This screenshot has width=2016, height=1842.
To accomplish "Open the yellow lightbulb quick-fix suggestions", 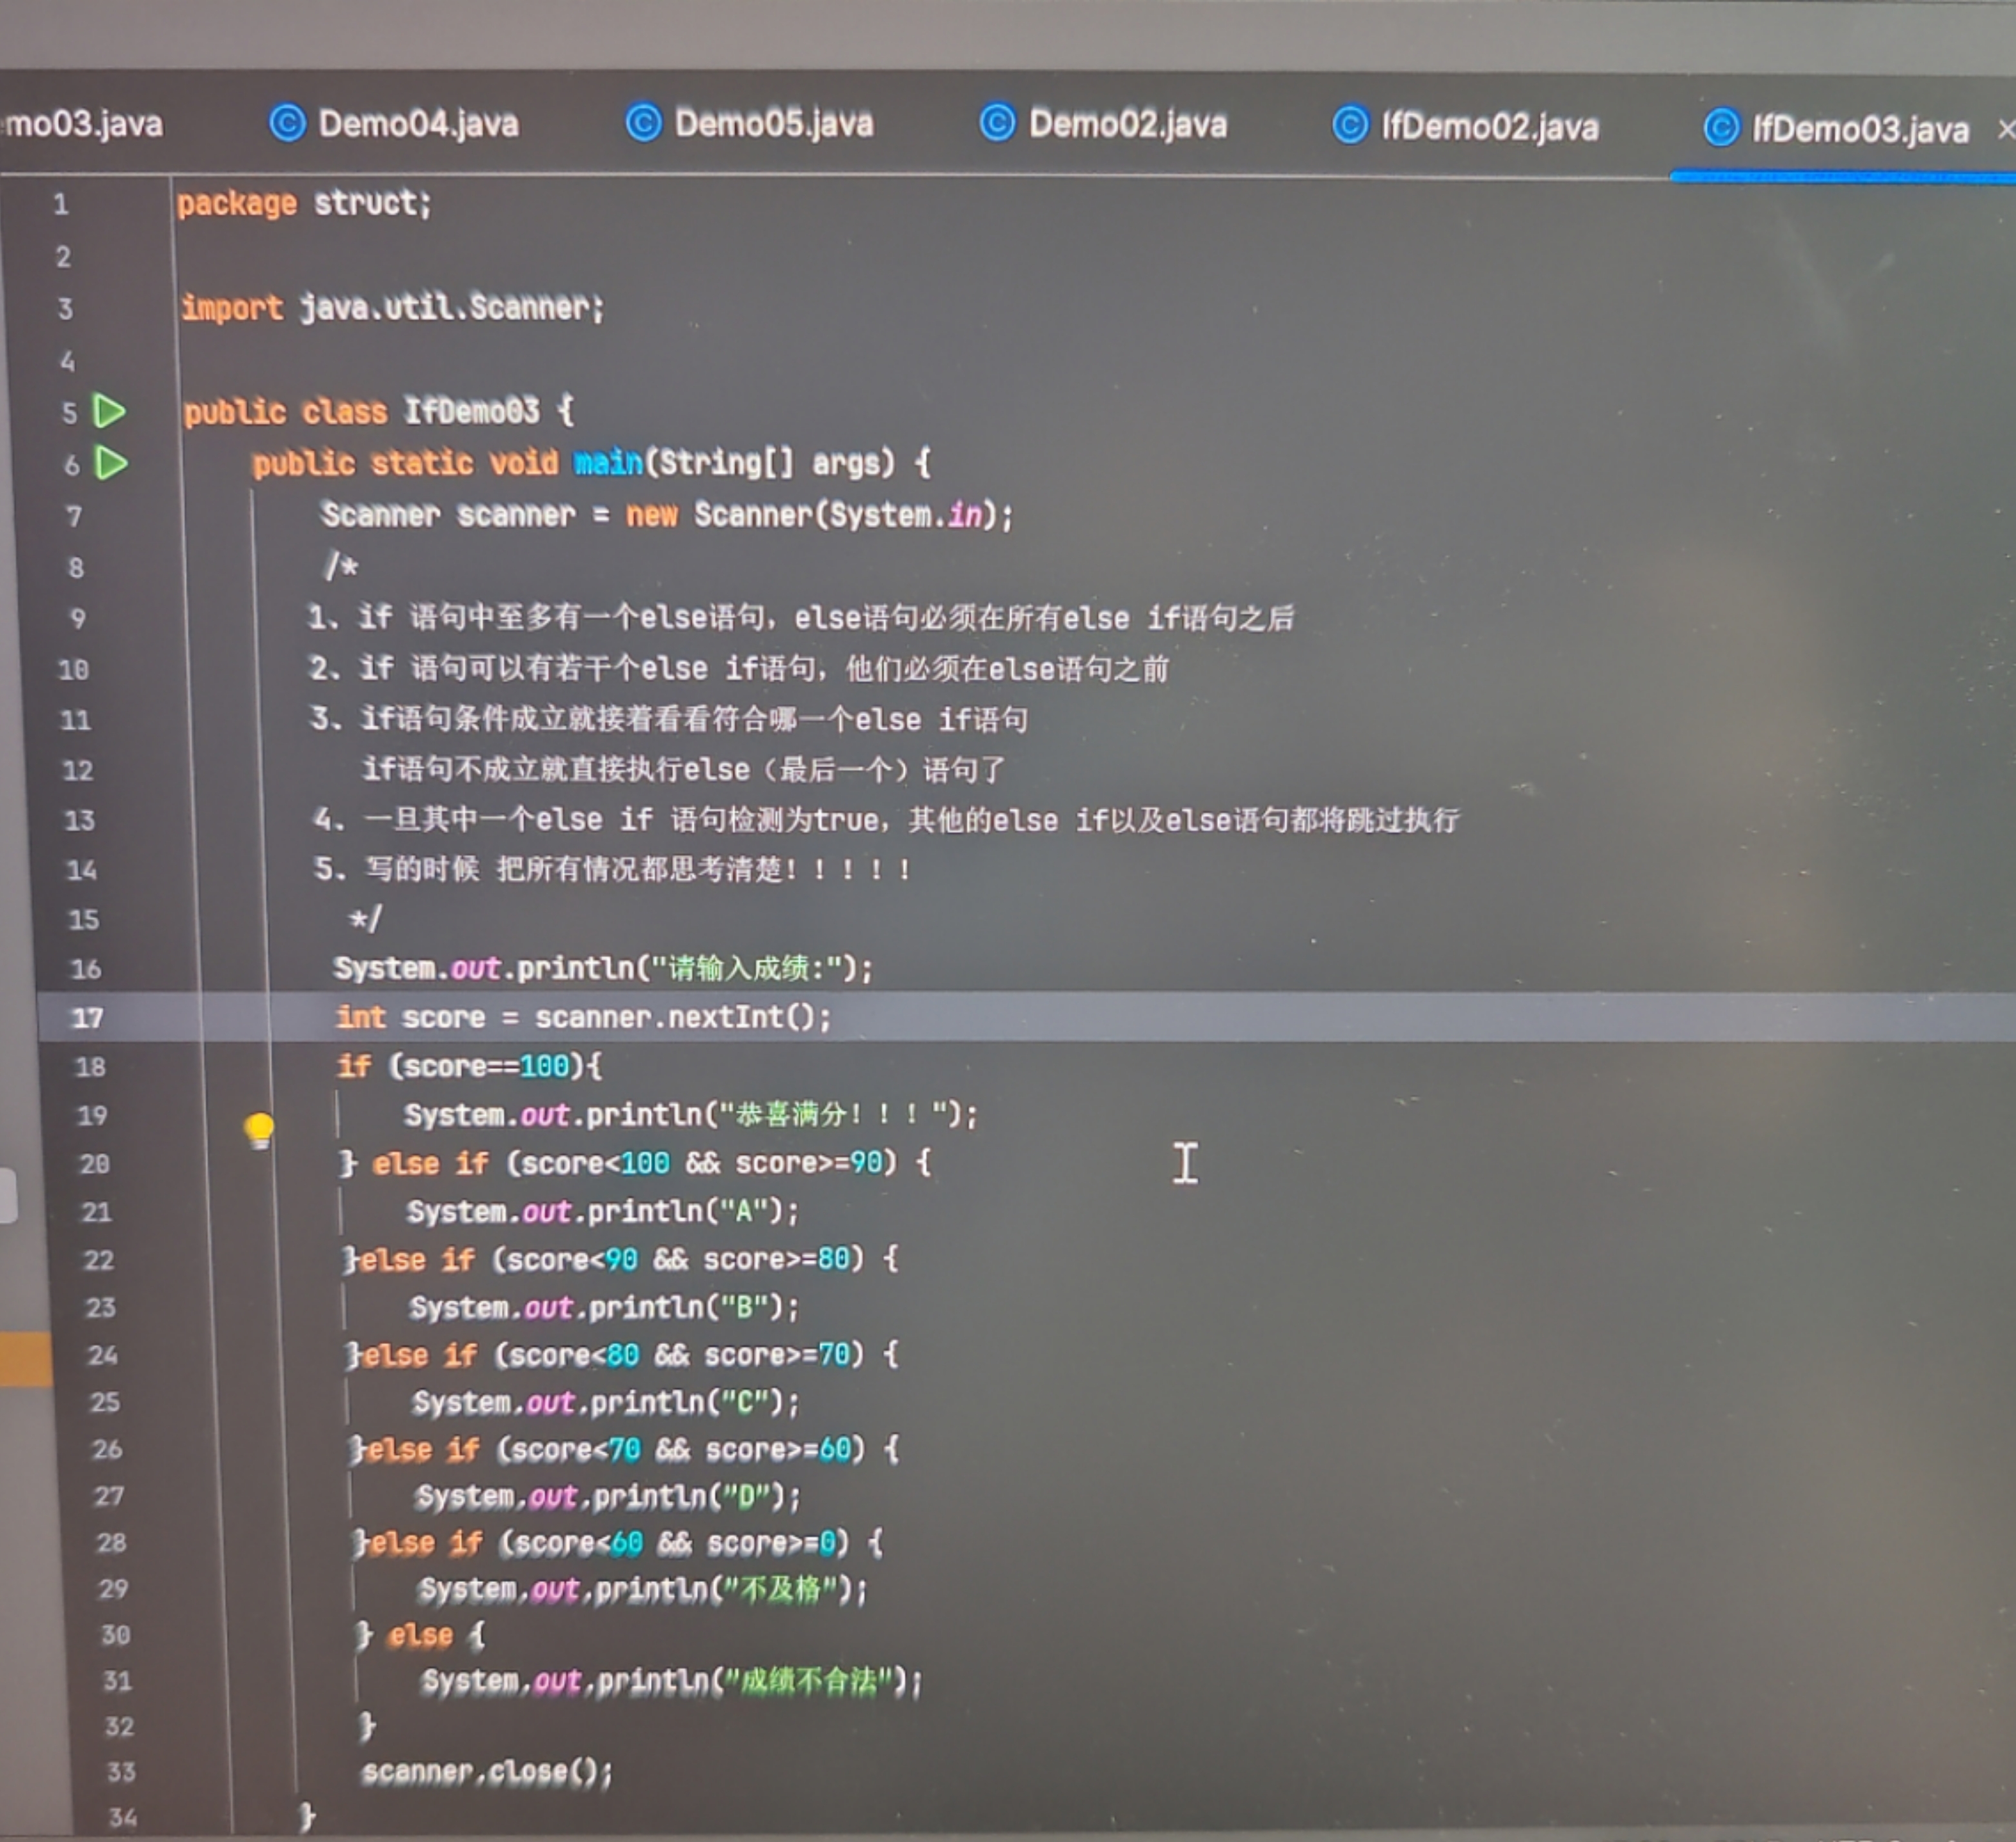I will 259,1130.
